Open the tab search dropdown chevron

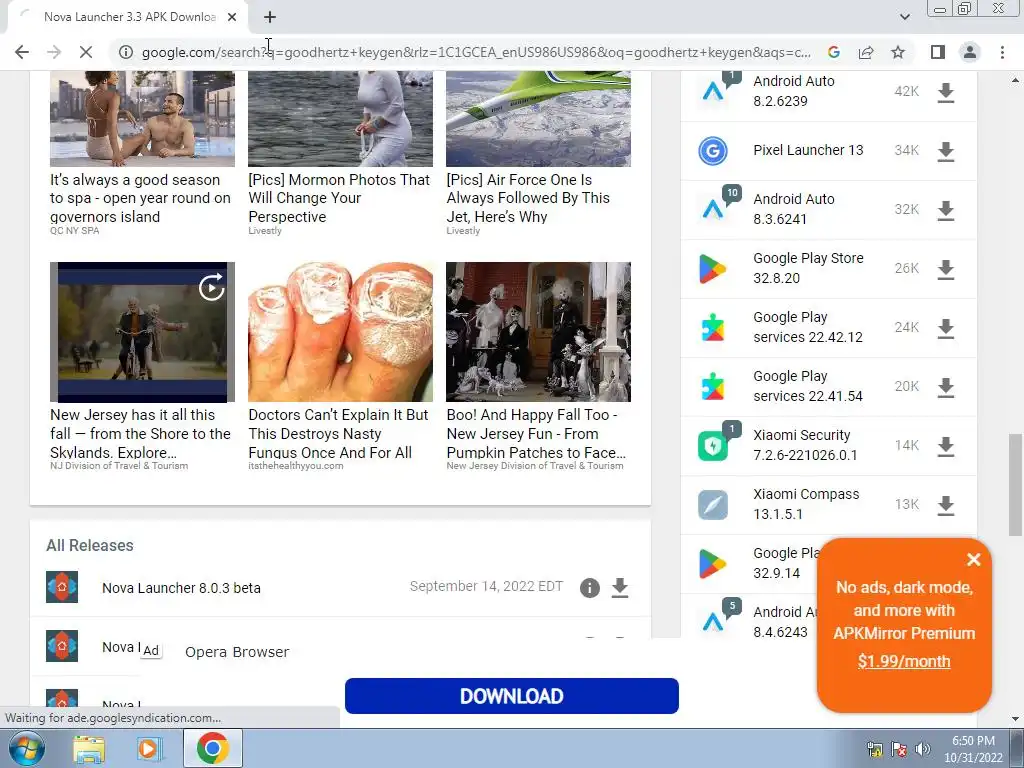click(x=904, y=17)
